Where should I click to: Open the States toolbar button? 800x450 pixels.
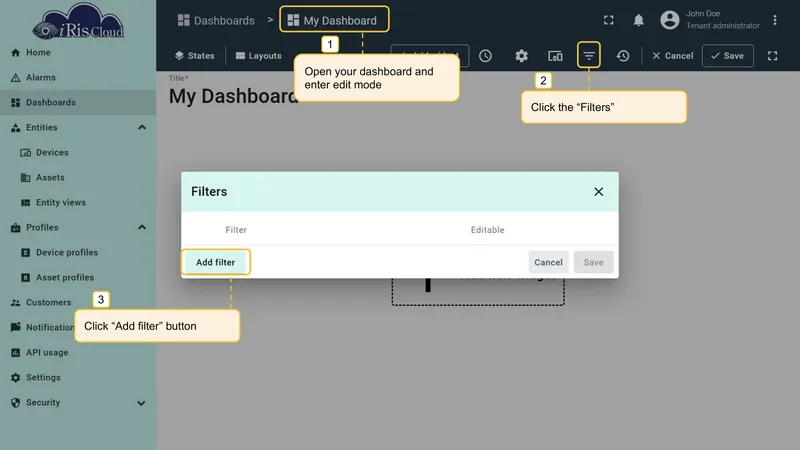(194, 56)
